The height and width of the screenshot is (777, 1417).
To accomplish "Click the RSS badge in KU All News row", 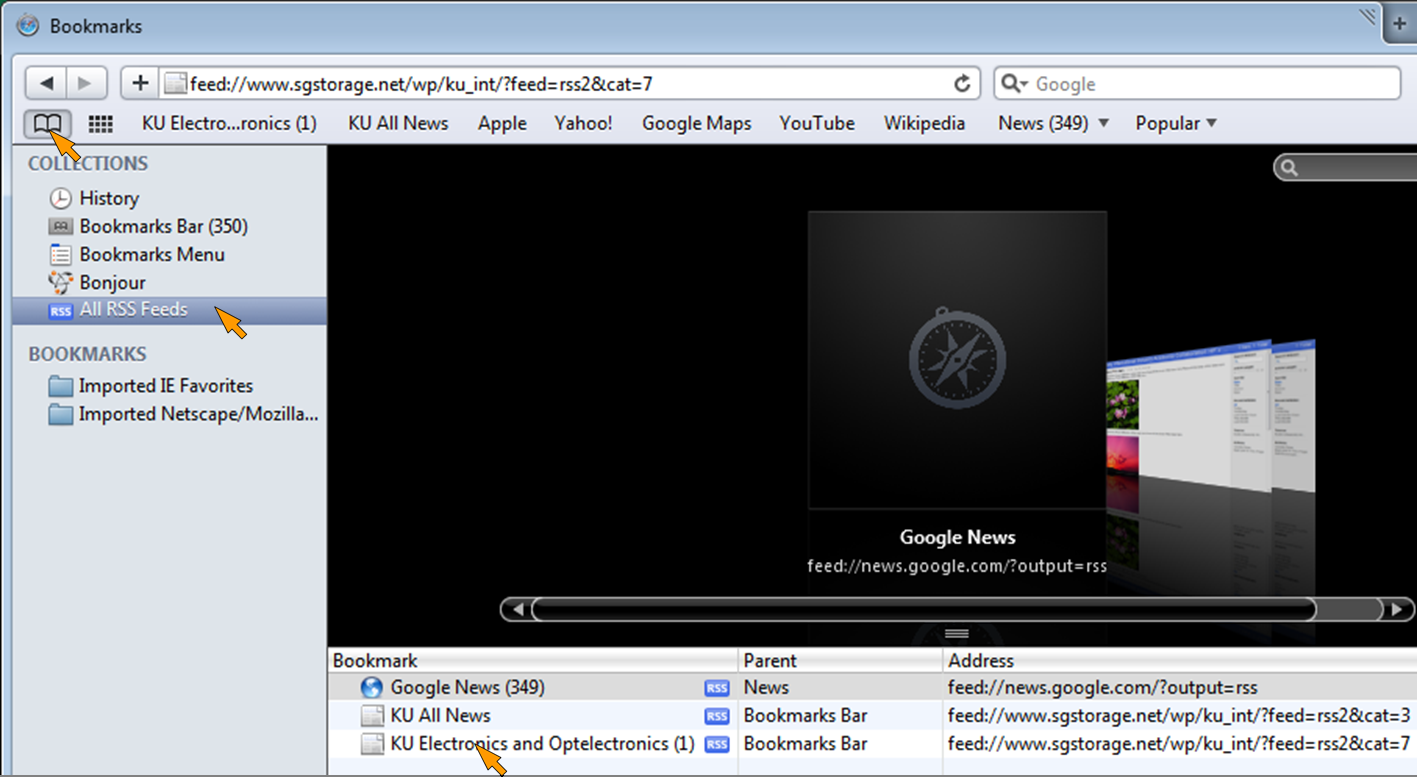I will point(717,716).
